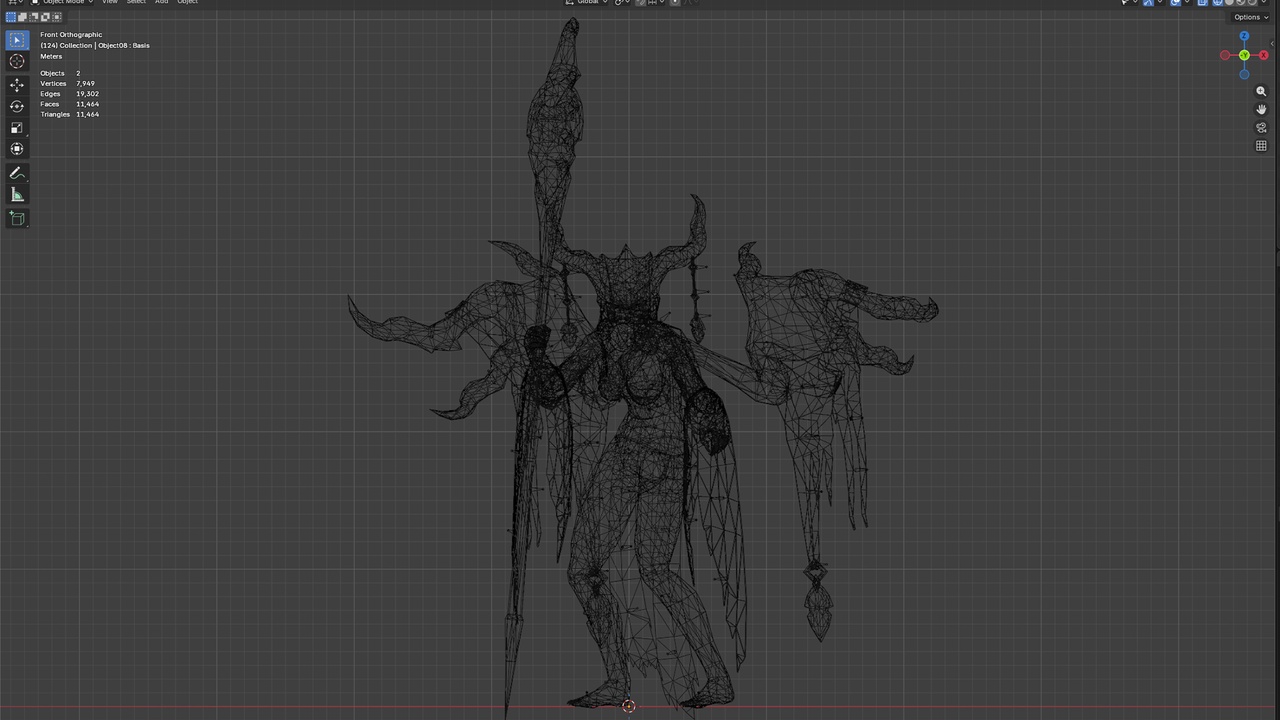Open the Object menu
Viewport: 1280px width, 720px height.
coord(188,2)
